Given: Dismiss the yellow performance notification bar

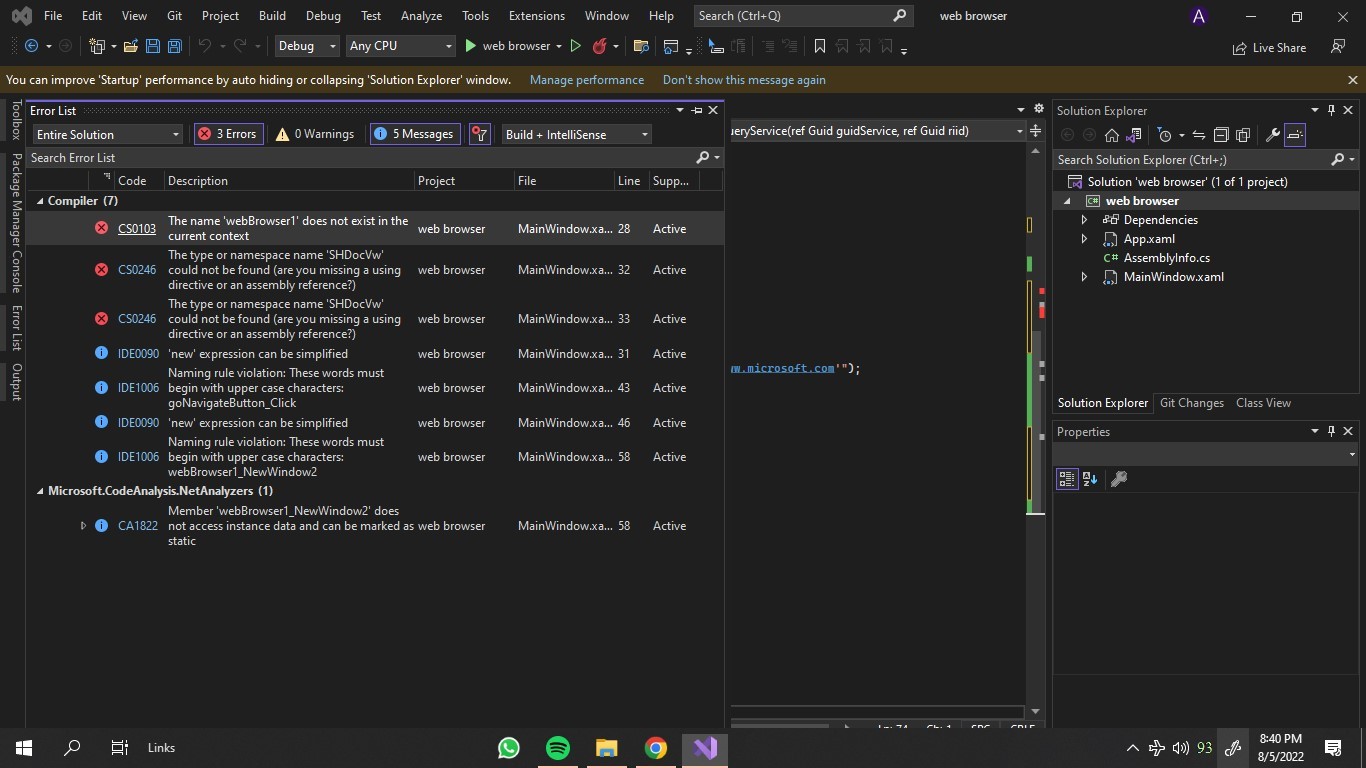Looking at the screenshot, I should 1352,80.
